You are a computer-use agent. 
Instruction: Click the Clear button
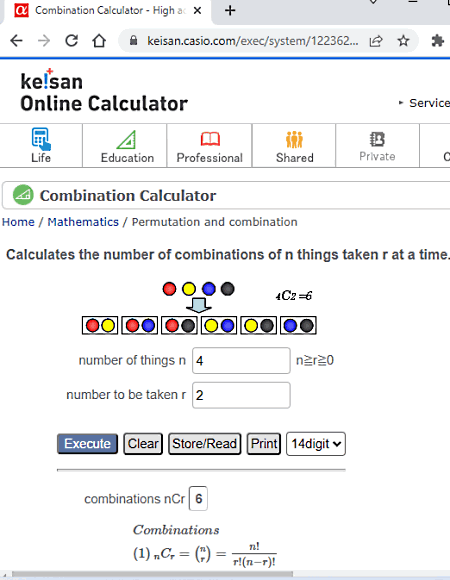point(143,444)
